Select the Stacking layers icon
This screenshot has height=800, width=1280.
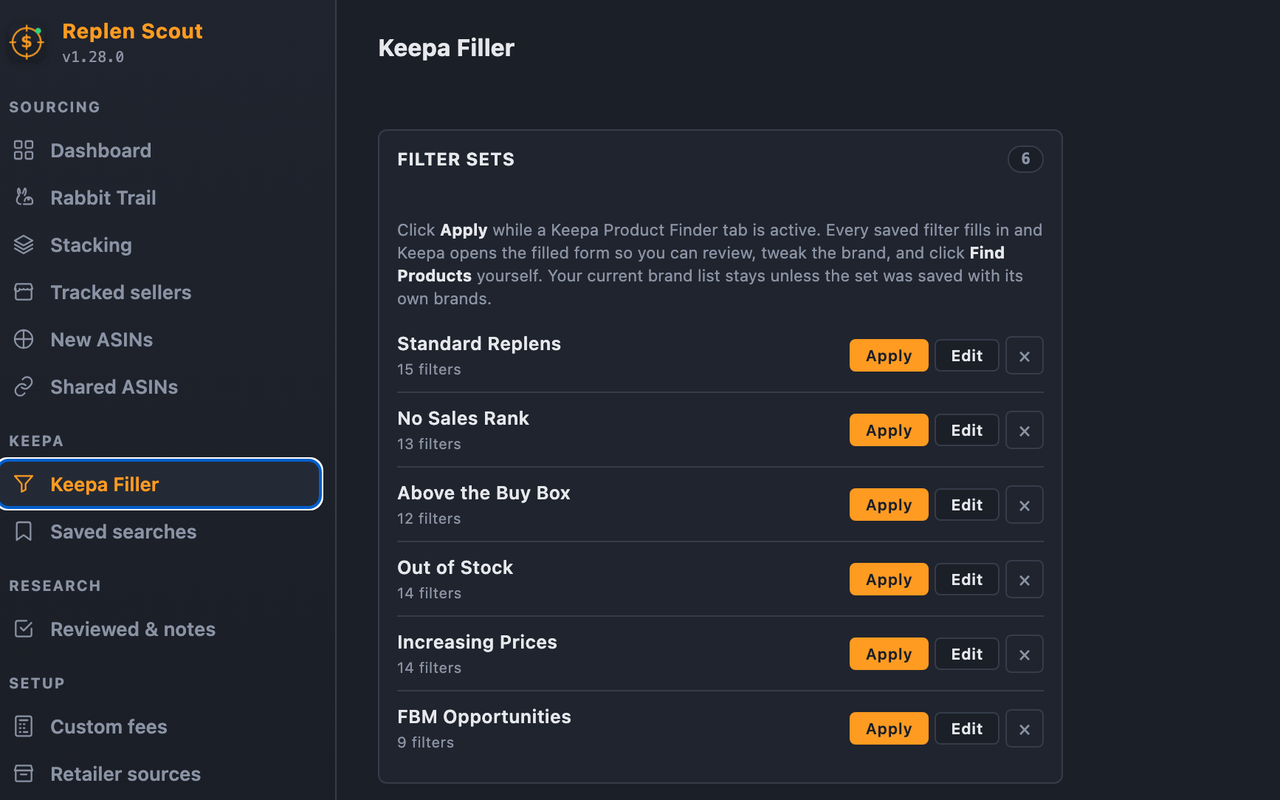24,245
